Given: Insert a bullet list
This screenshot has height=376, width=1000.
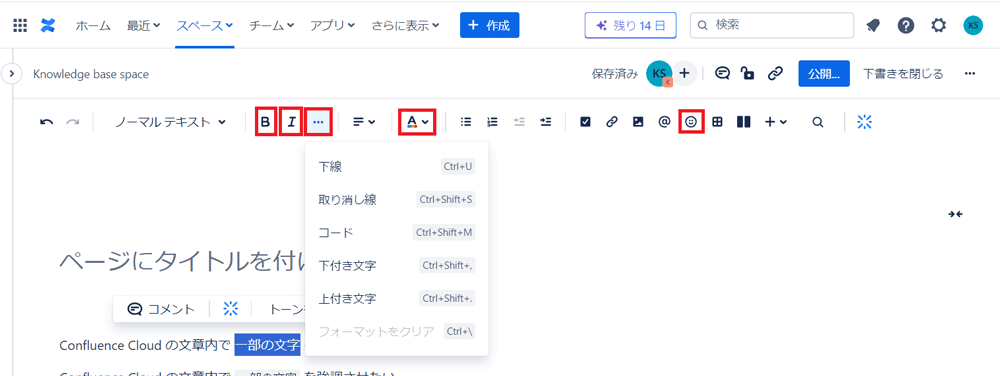Looking at the screenshot, I should (x=466, y=122).
